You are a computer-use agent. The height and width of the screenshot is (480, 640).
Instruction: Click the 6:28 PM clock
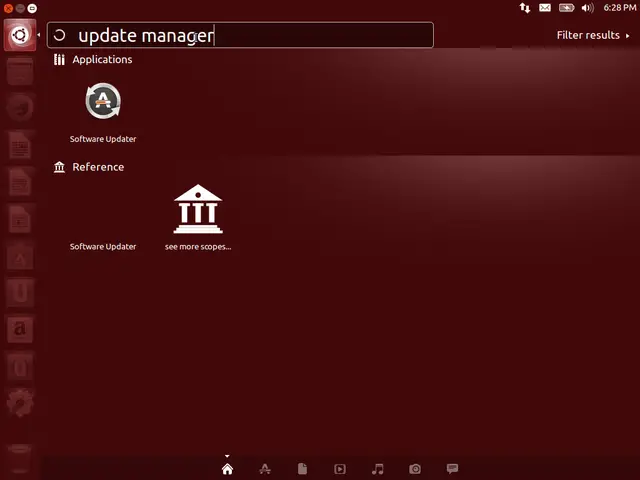point(620,8)
